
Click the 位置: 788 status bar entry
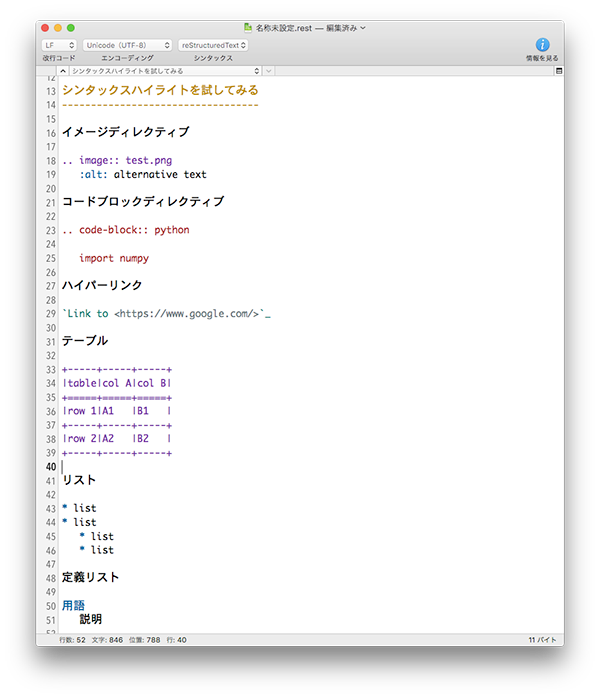[x=144, y=640]
